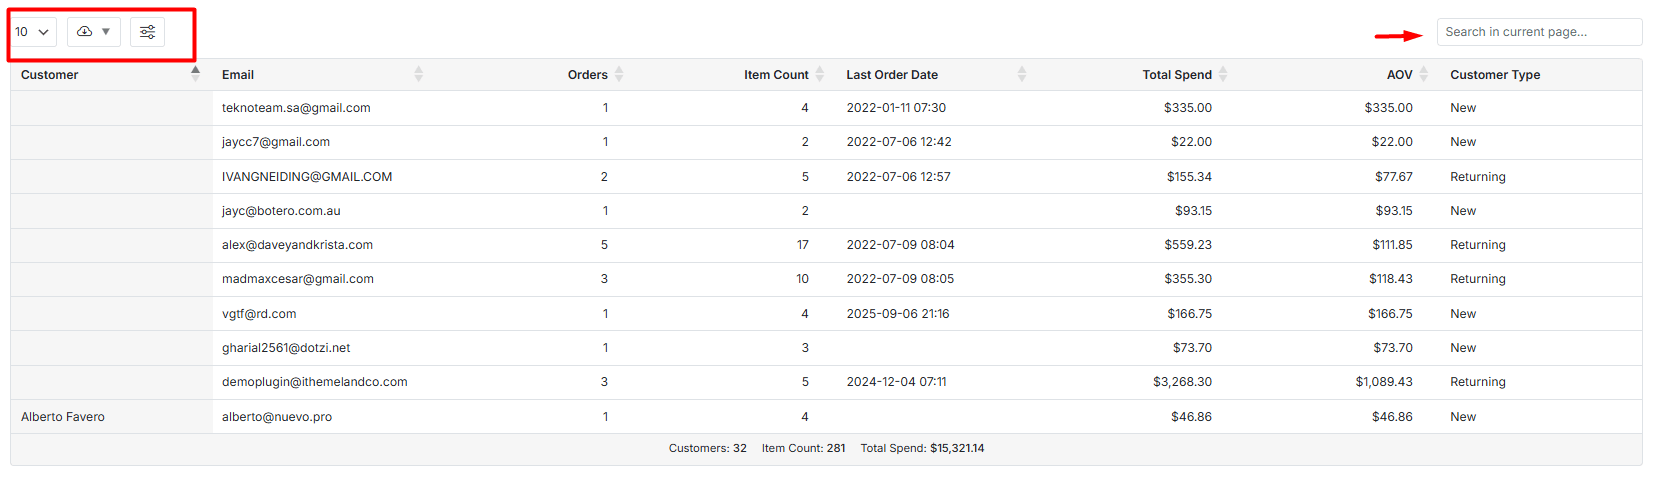Select the Alberto Favero customer cell
Image resolution: width=1655 pixels, height=481 pixels.
[x=63, y=417]
